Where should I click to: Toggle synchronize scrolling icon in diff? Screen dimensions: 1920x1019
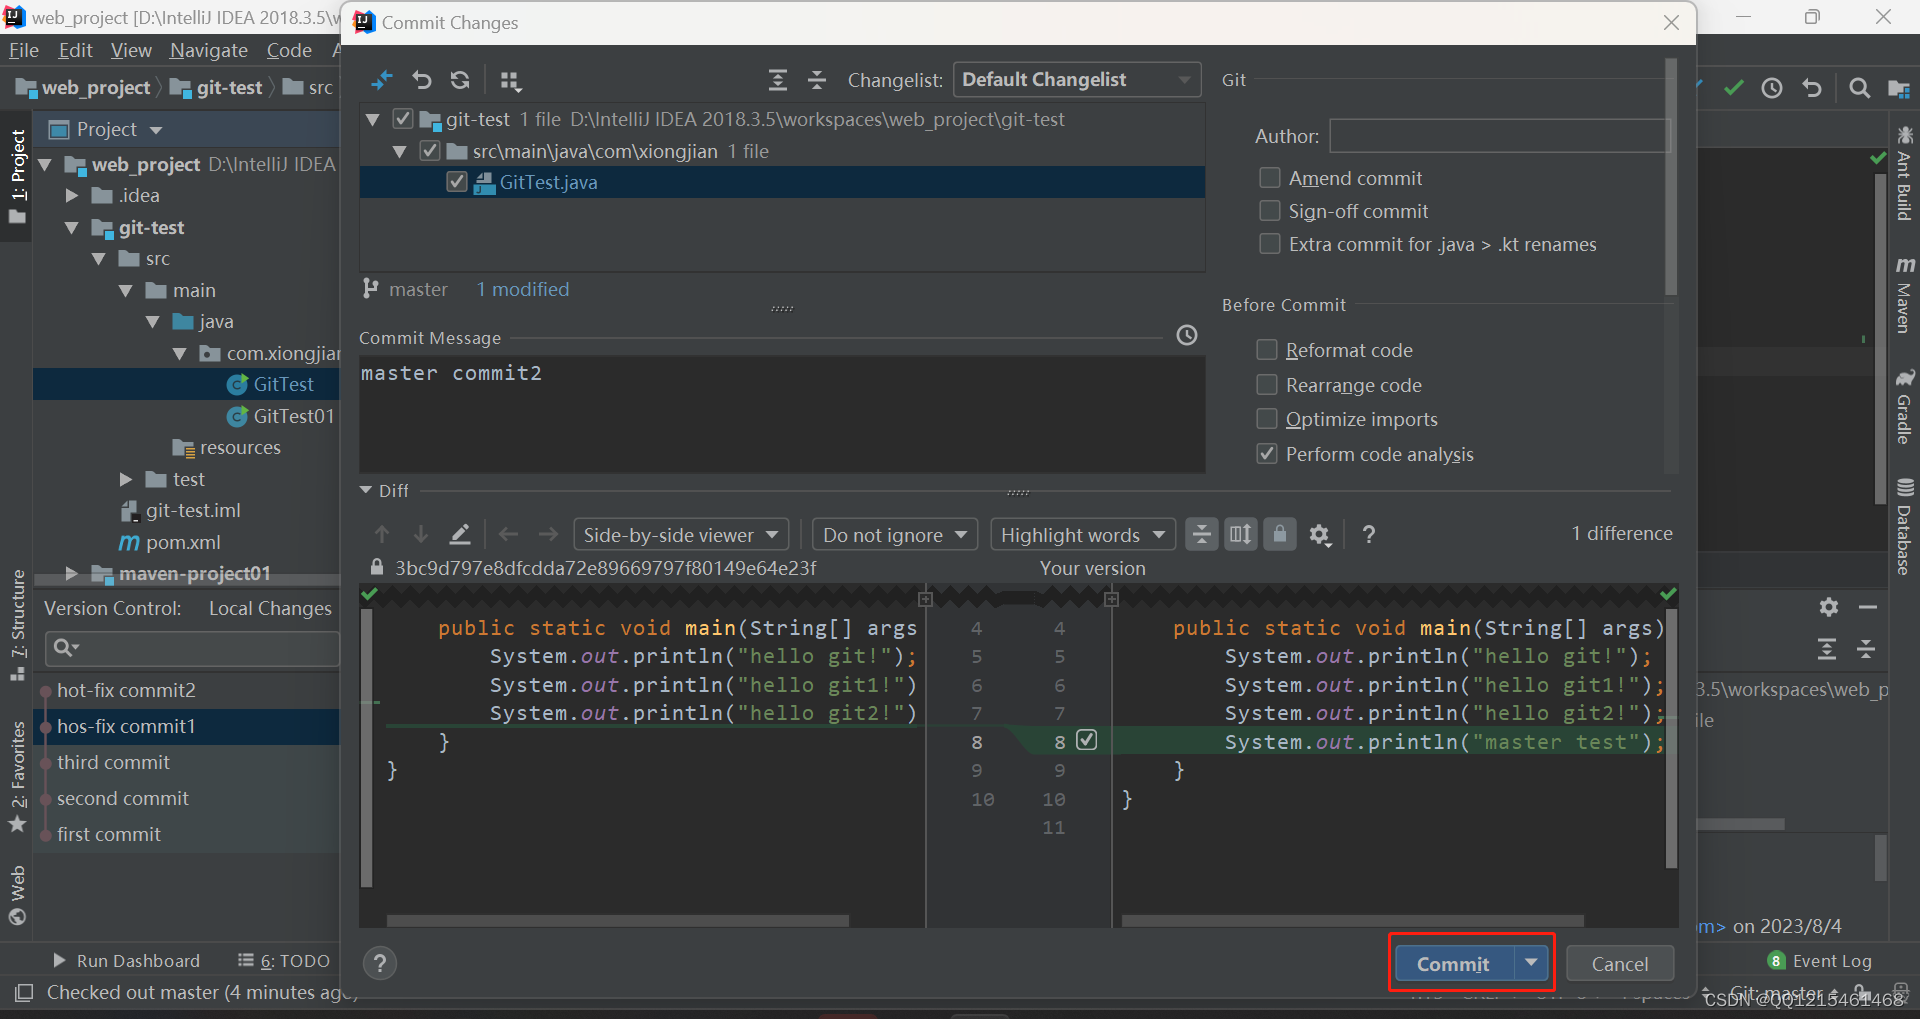pos(1241,534)
